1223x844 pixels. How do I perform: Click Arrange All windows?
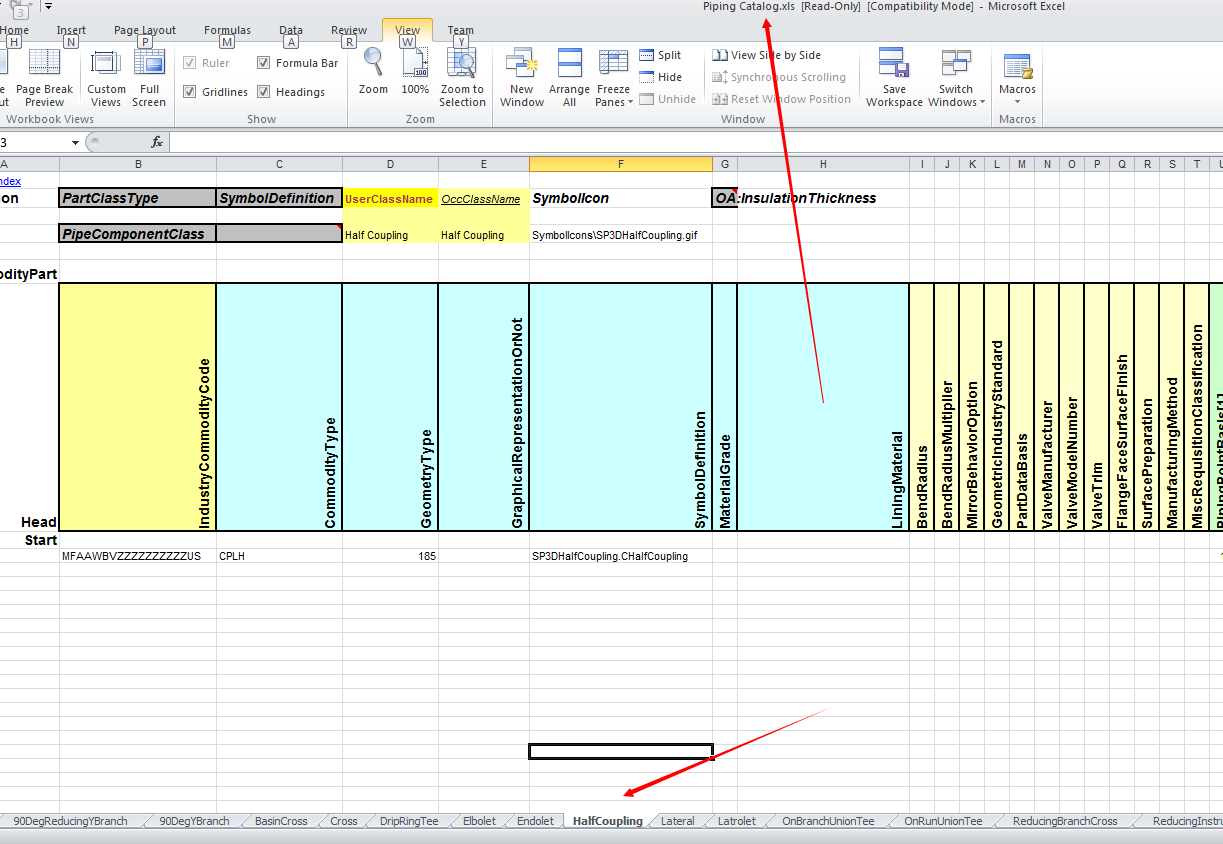point(569,78)
